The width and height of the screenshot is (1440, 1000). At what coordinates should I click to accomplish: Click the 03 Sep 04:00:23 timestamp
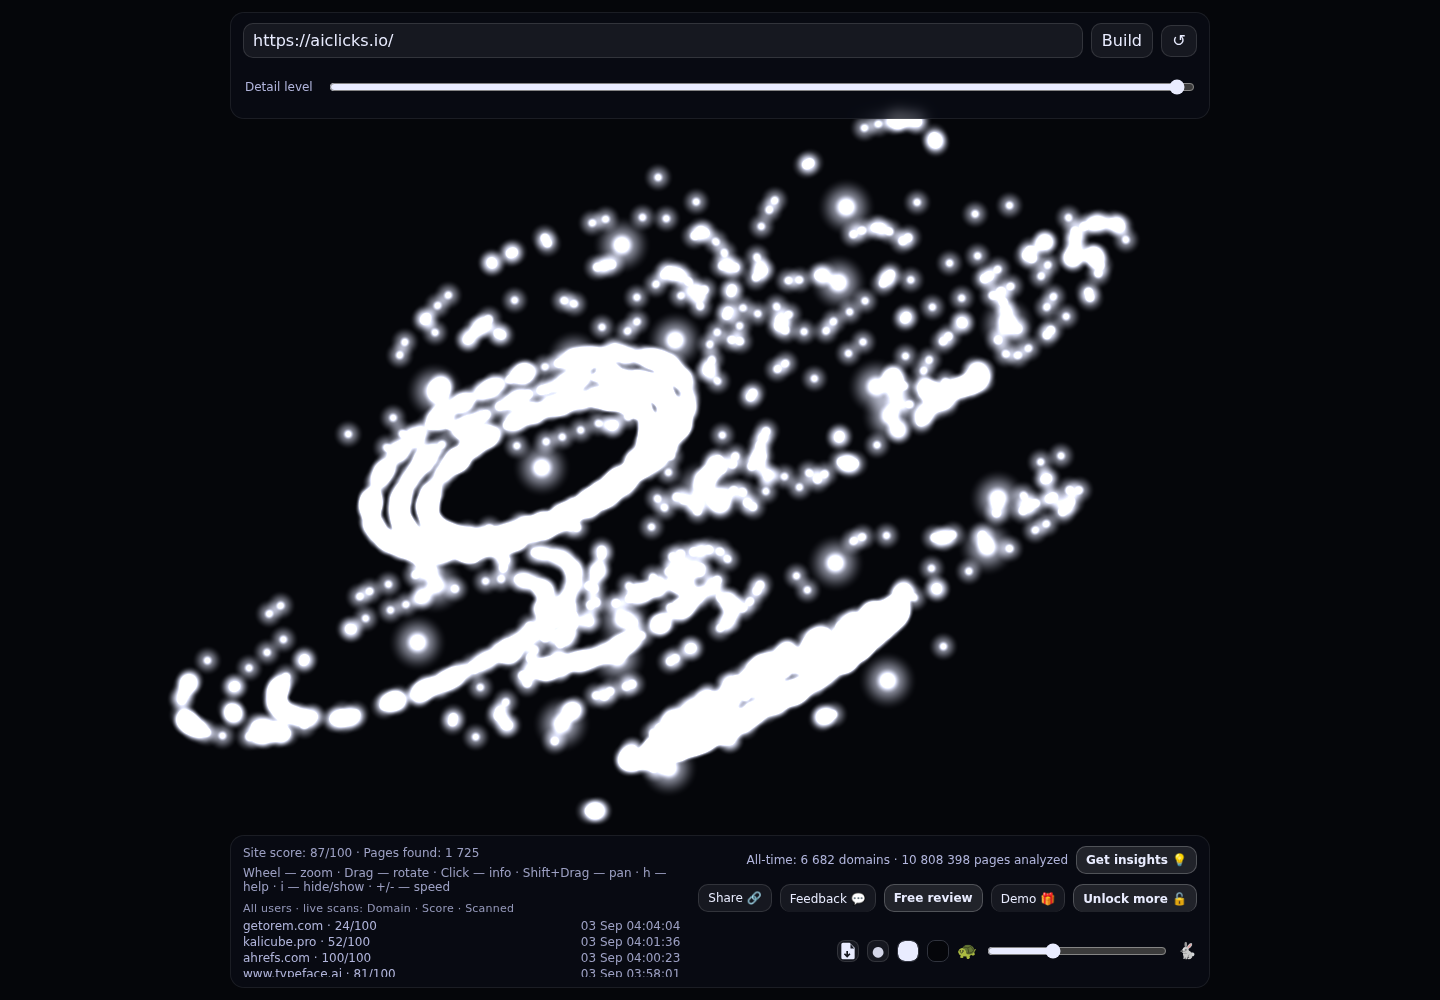(630, 958)
